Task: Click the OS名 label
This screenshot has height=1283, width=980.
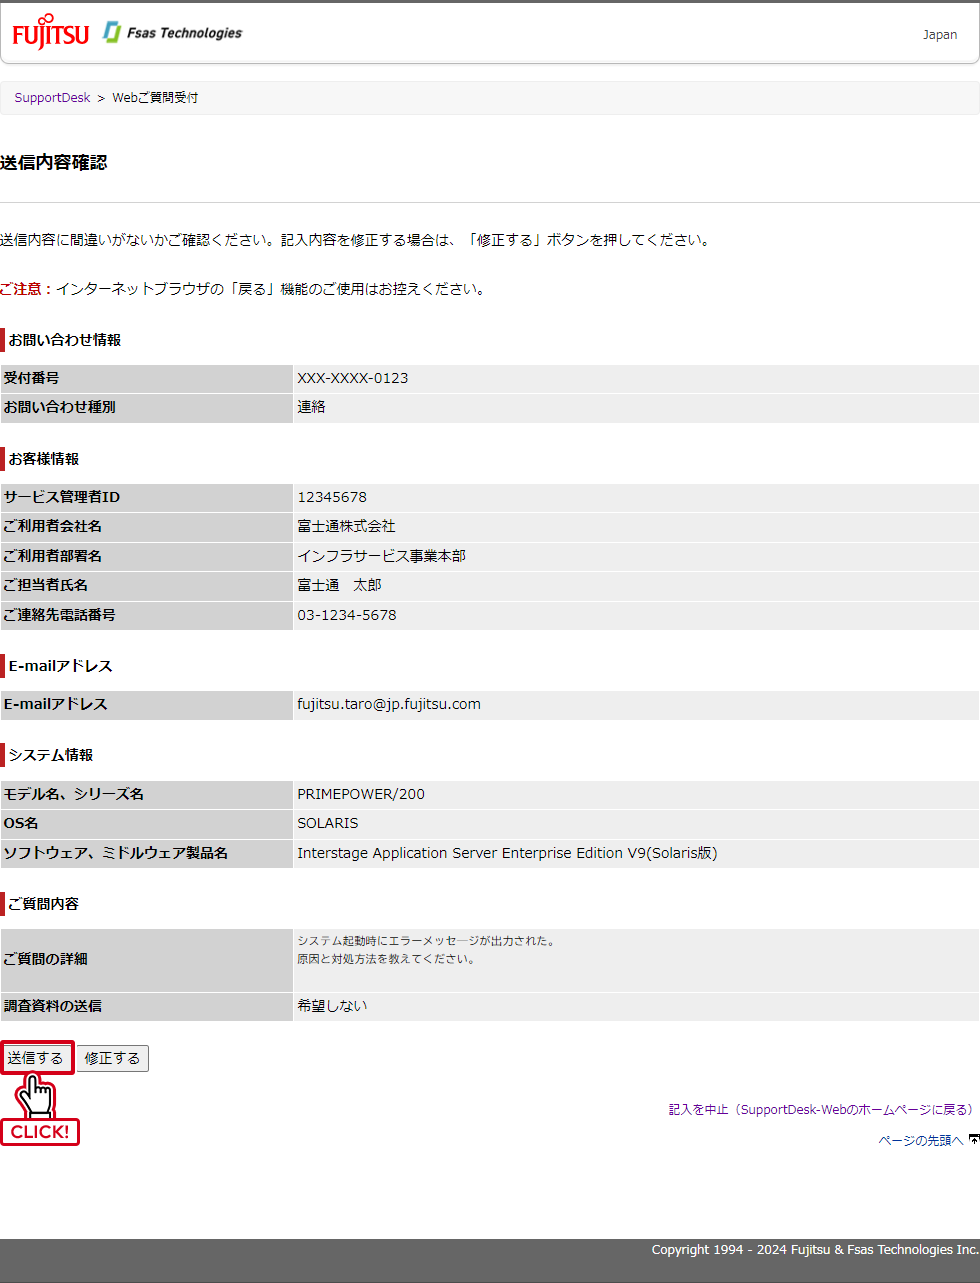Action: (21, 823)
